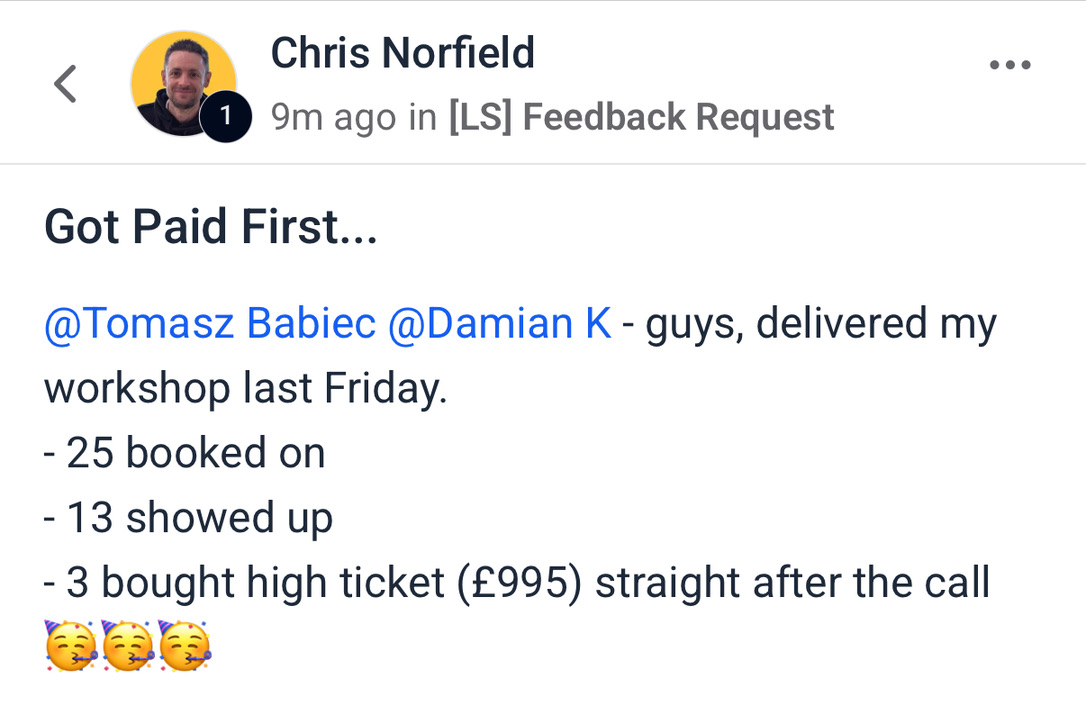The width and height of the screenshot is (1086, 724).
Task: Go back using the left chevron arrow
Action: (x=65, y=84)
